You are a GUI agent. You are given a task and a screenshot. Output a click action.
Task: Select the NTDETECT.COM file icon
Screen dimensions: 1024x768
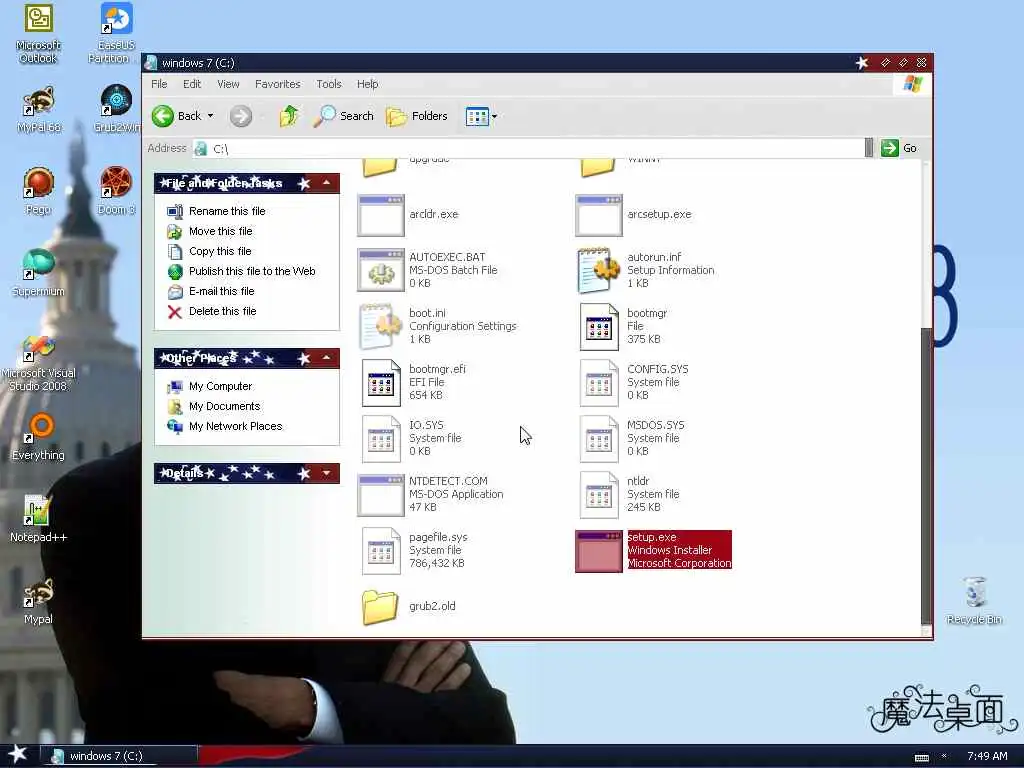point(381,494)
